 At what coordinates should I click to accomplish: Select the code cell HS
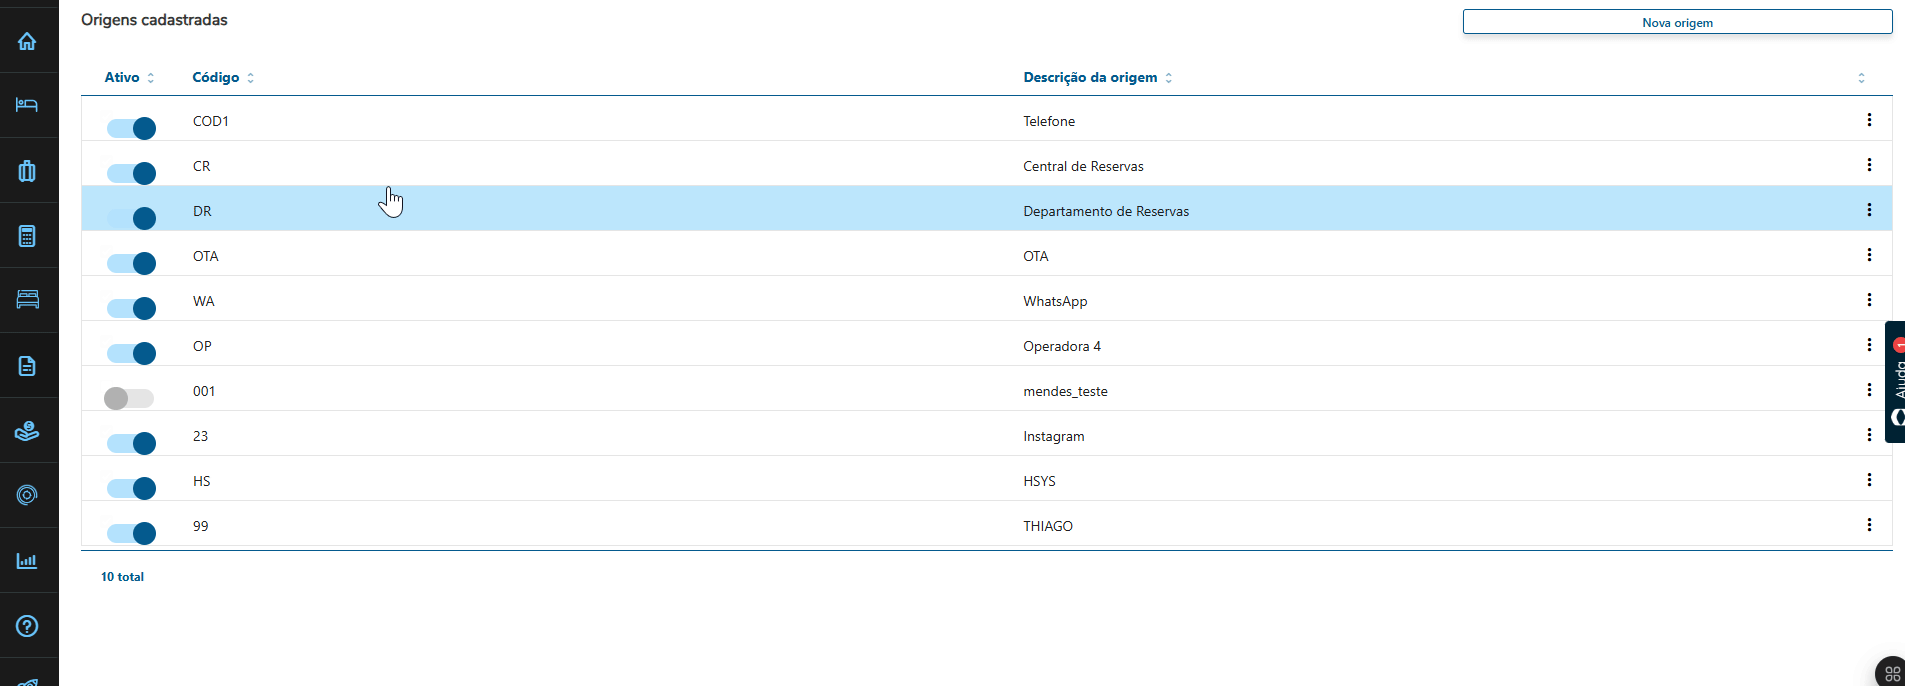(x=202, y=481)
